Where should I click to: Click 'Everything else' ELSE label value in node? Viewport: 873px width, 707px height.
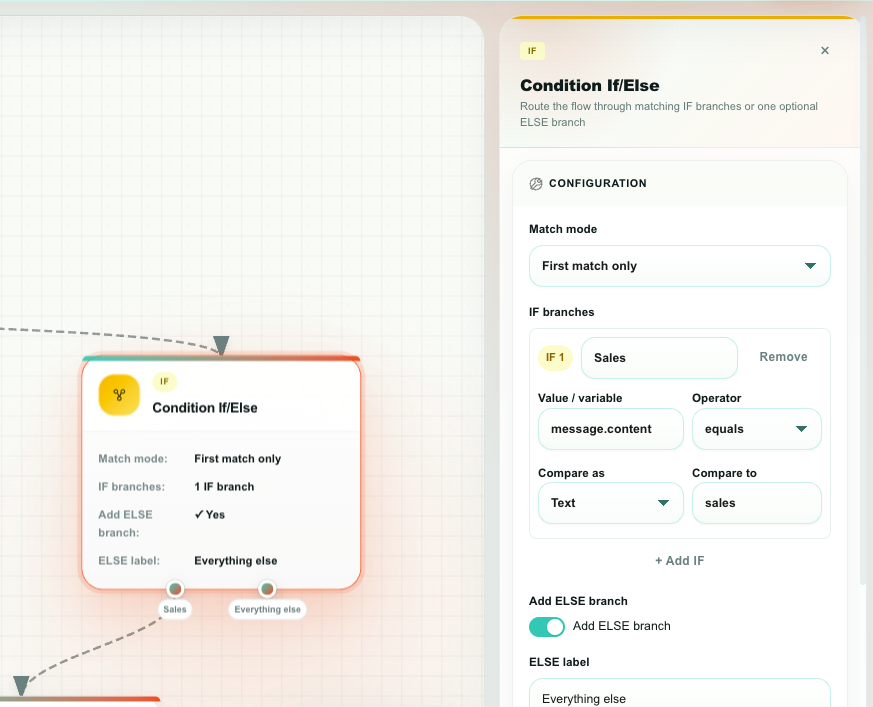pyautogui.click(x=236, y=561)
